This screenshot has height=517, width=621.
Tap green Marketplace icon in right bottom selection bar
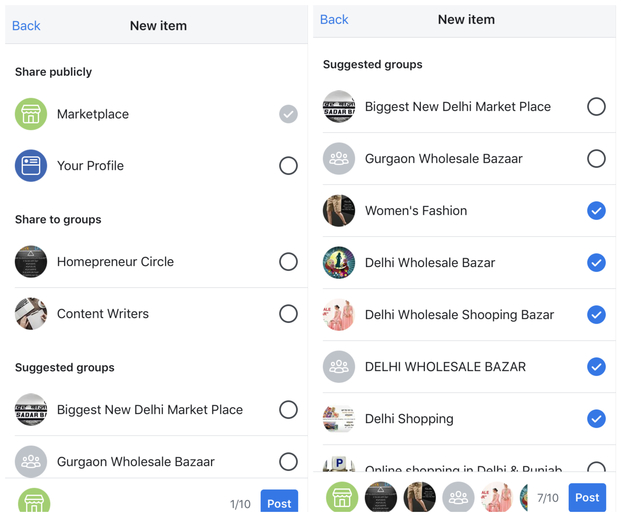[342, 497]
